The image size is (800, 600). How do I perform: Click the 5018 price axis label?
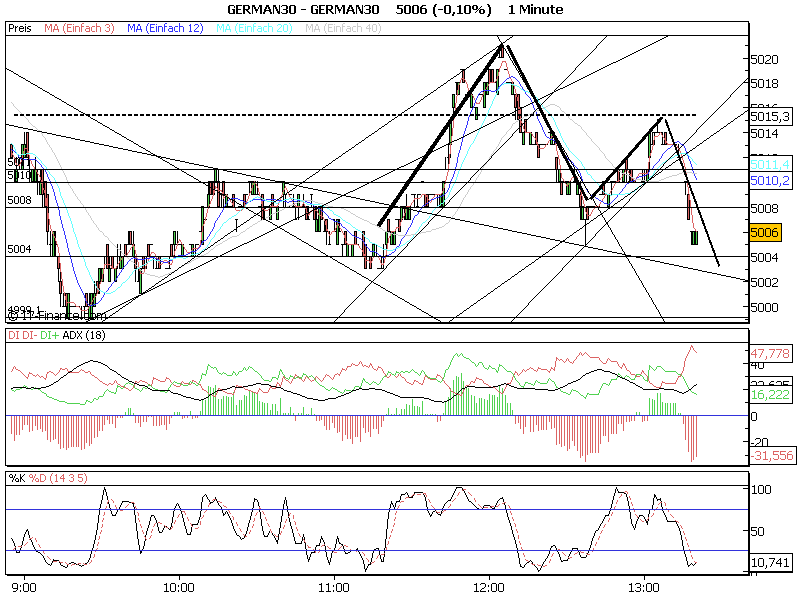(765, 83)
